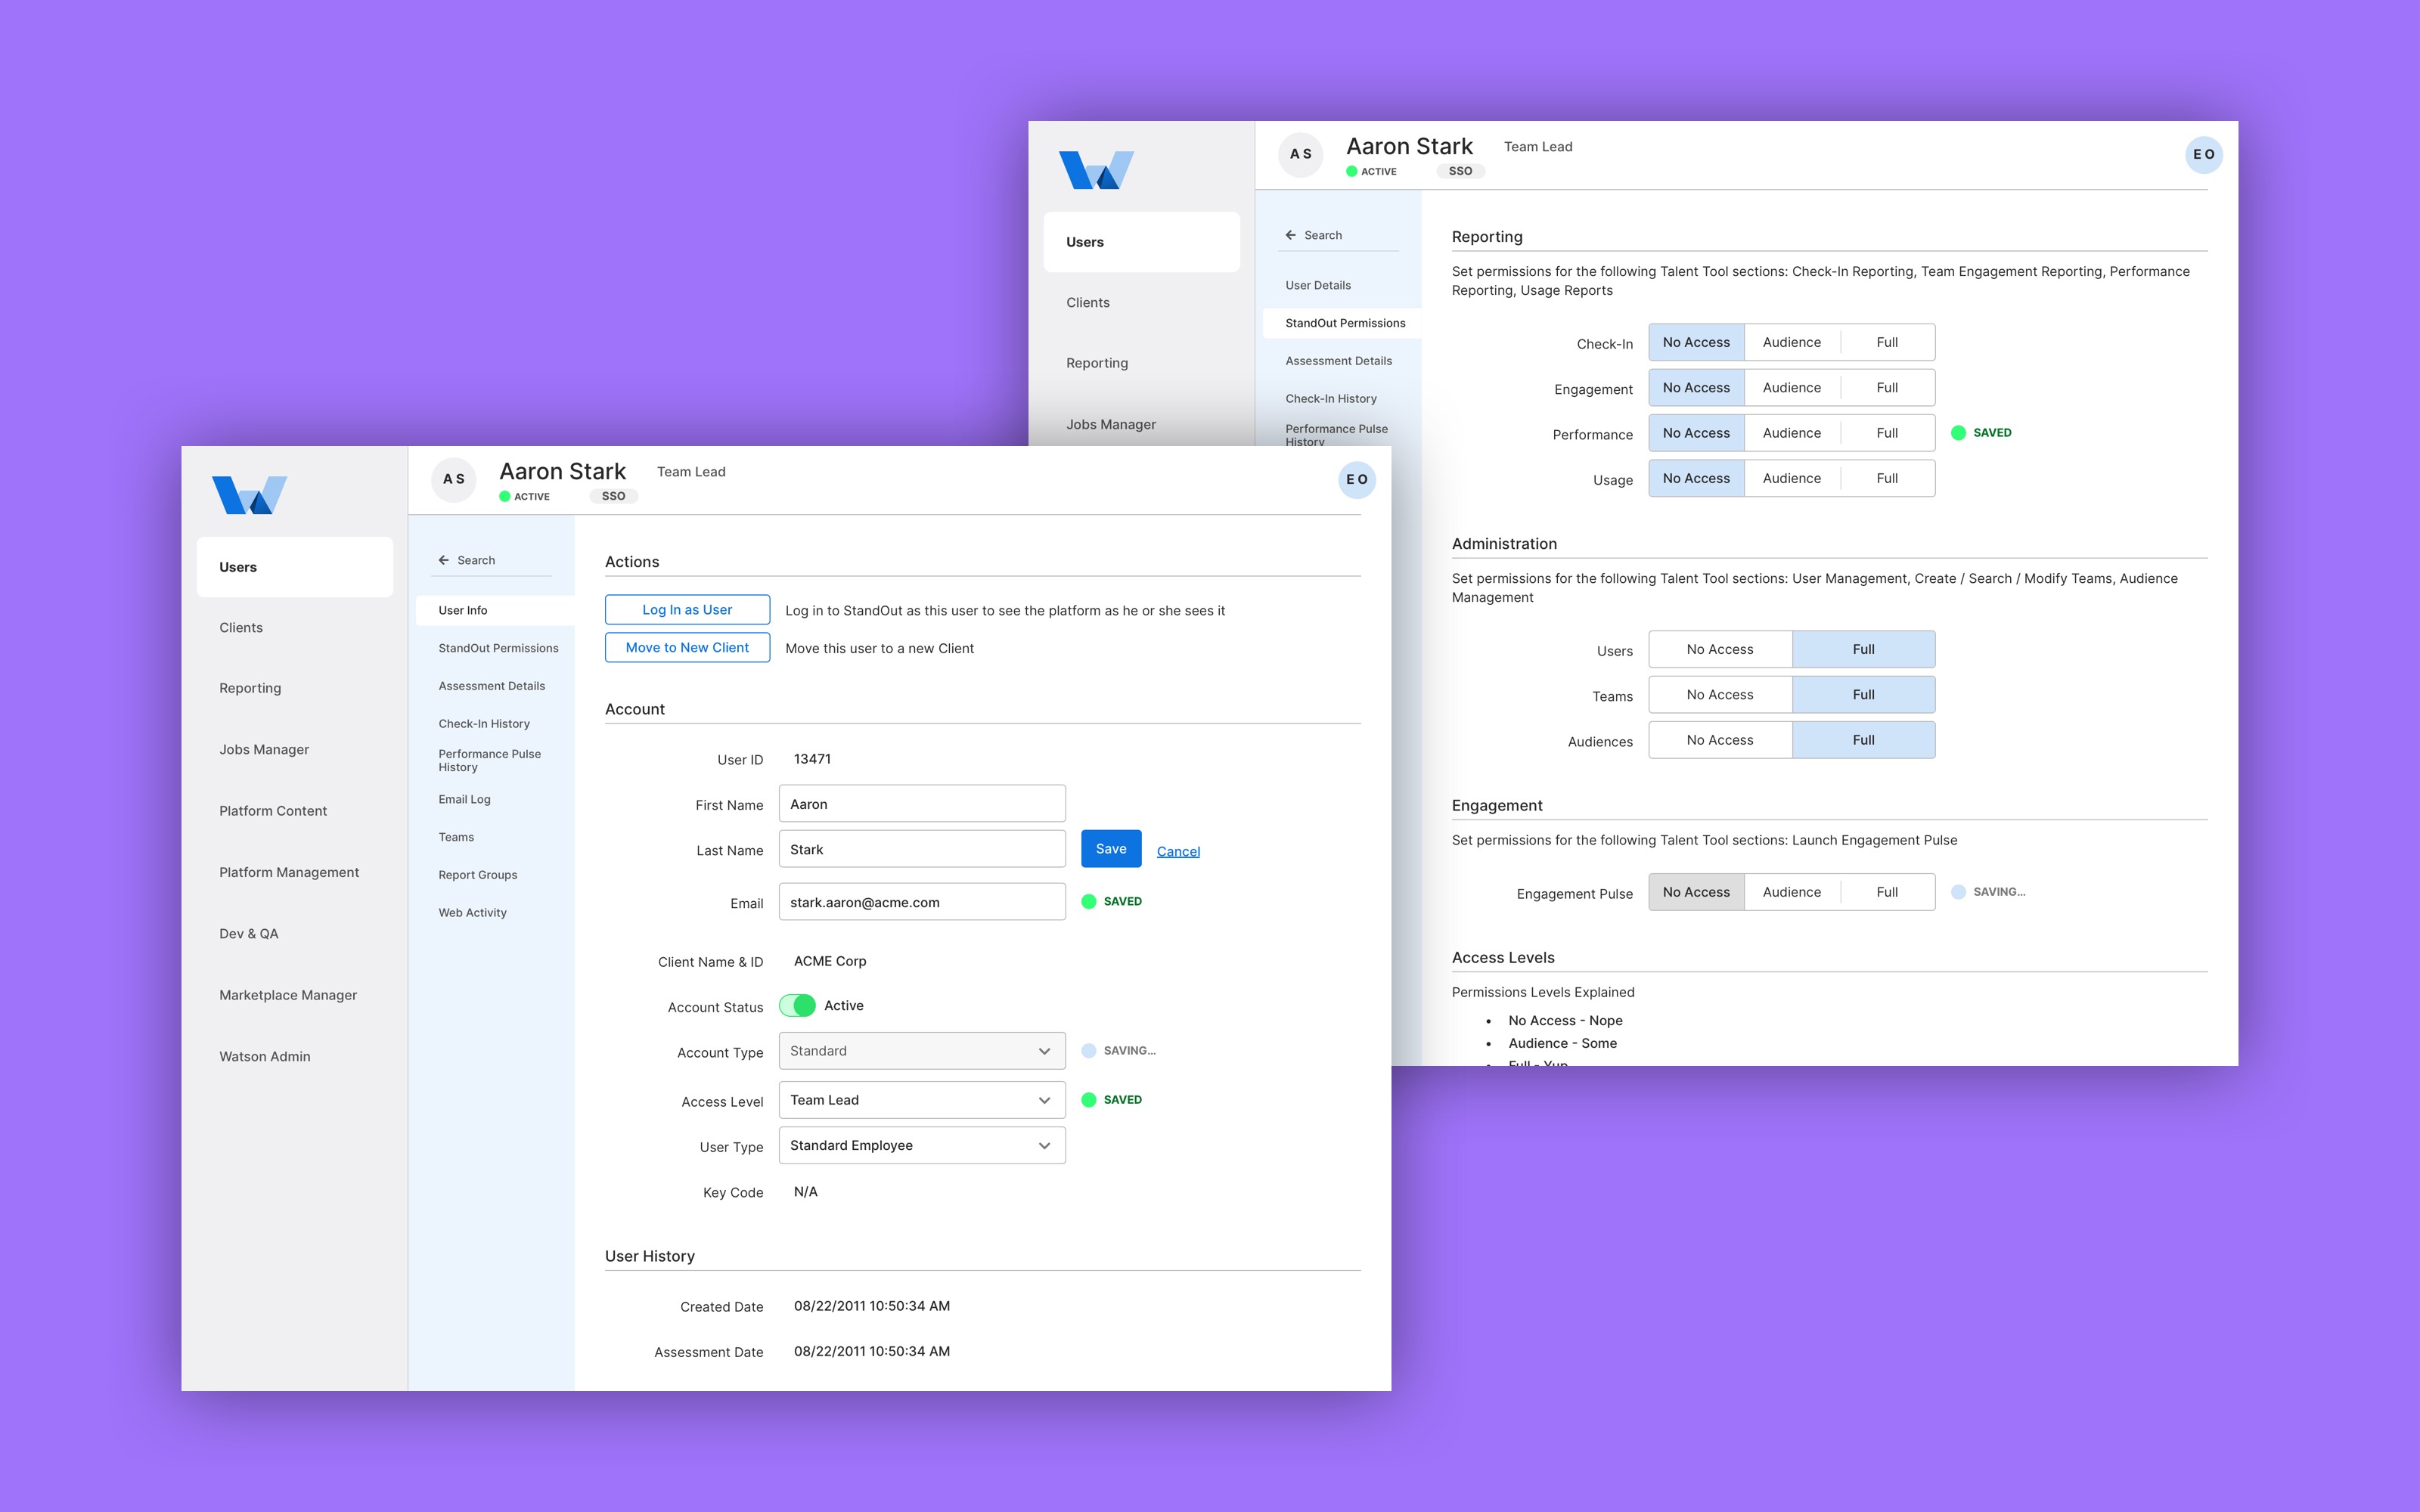Set Teams administration to Full
The height and width of the screenshot is (1512, 2420).
(x=1864, y=694)
